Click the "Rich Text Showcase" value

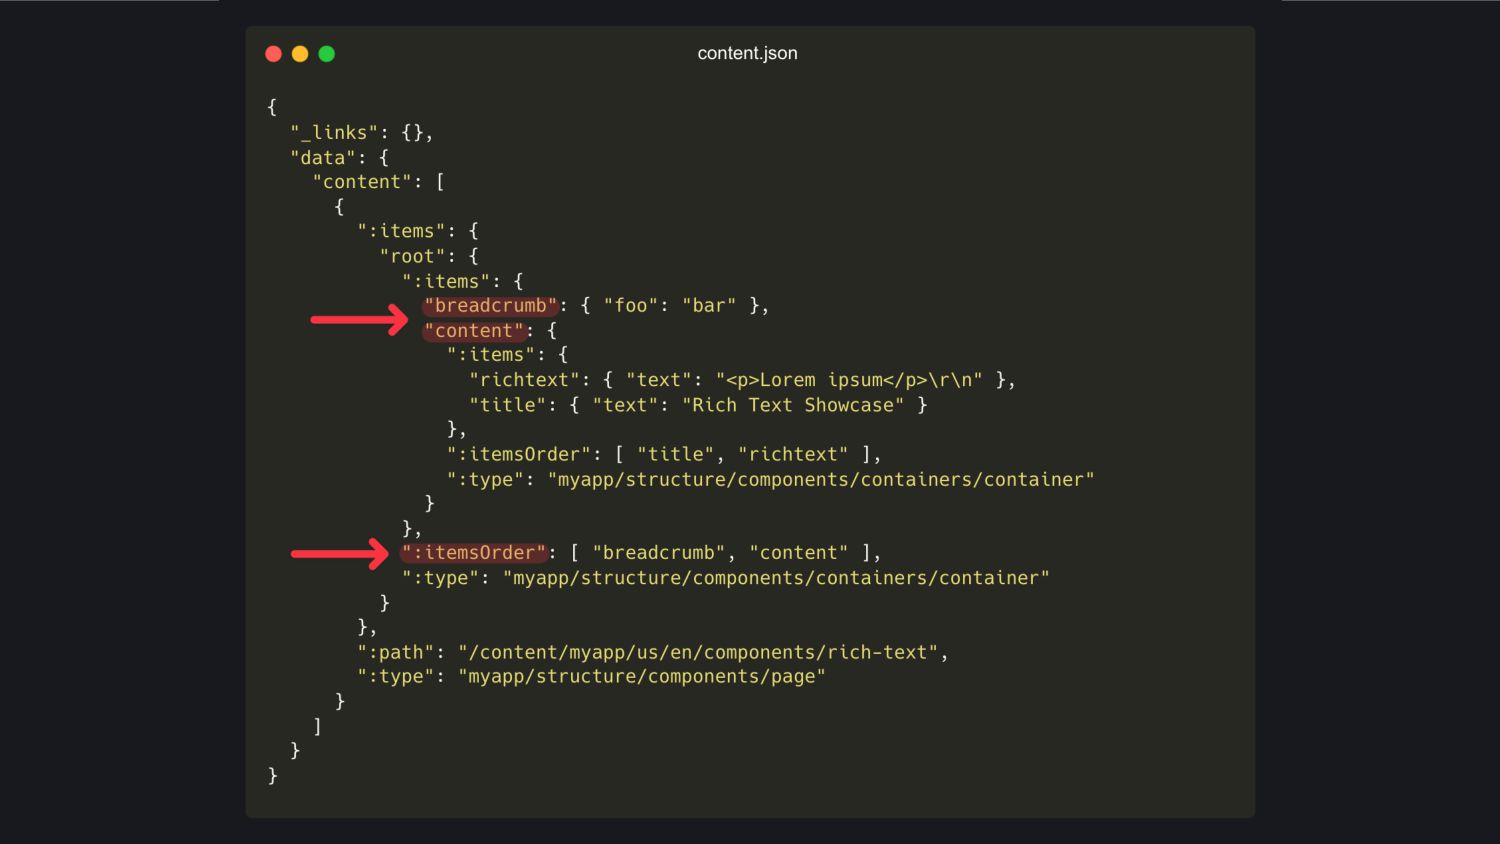pos(793,405)
